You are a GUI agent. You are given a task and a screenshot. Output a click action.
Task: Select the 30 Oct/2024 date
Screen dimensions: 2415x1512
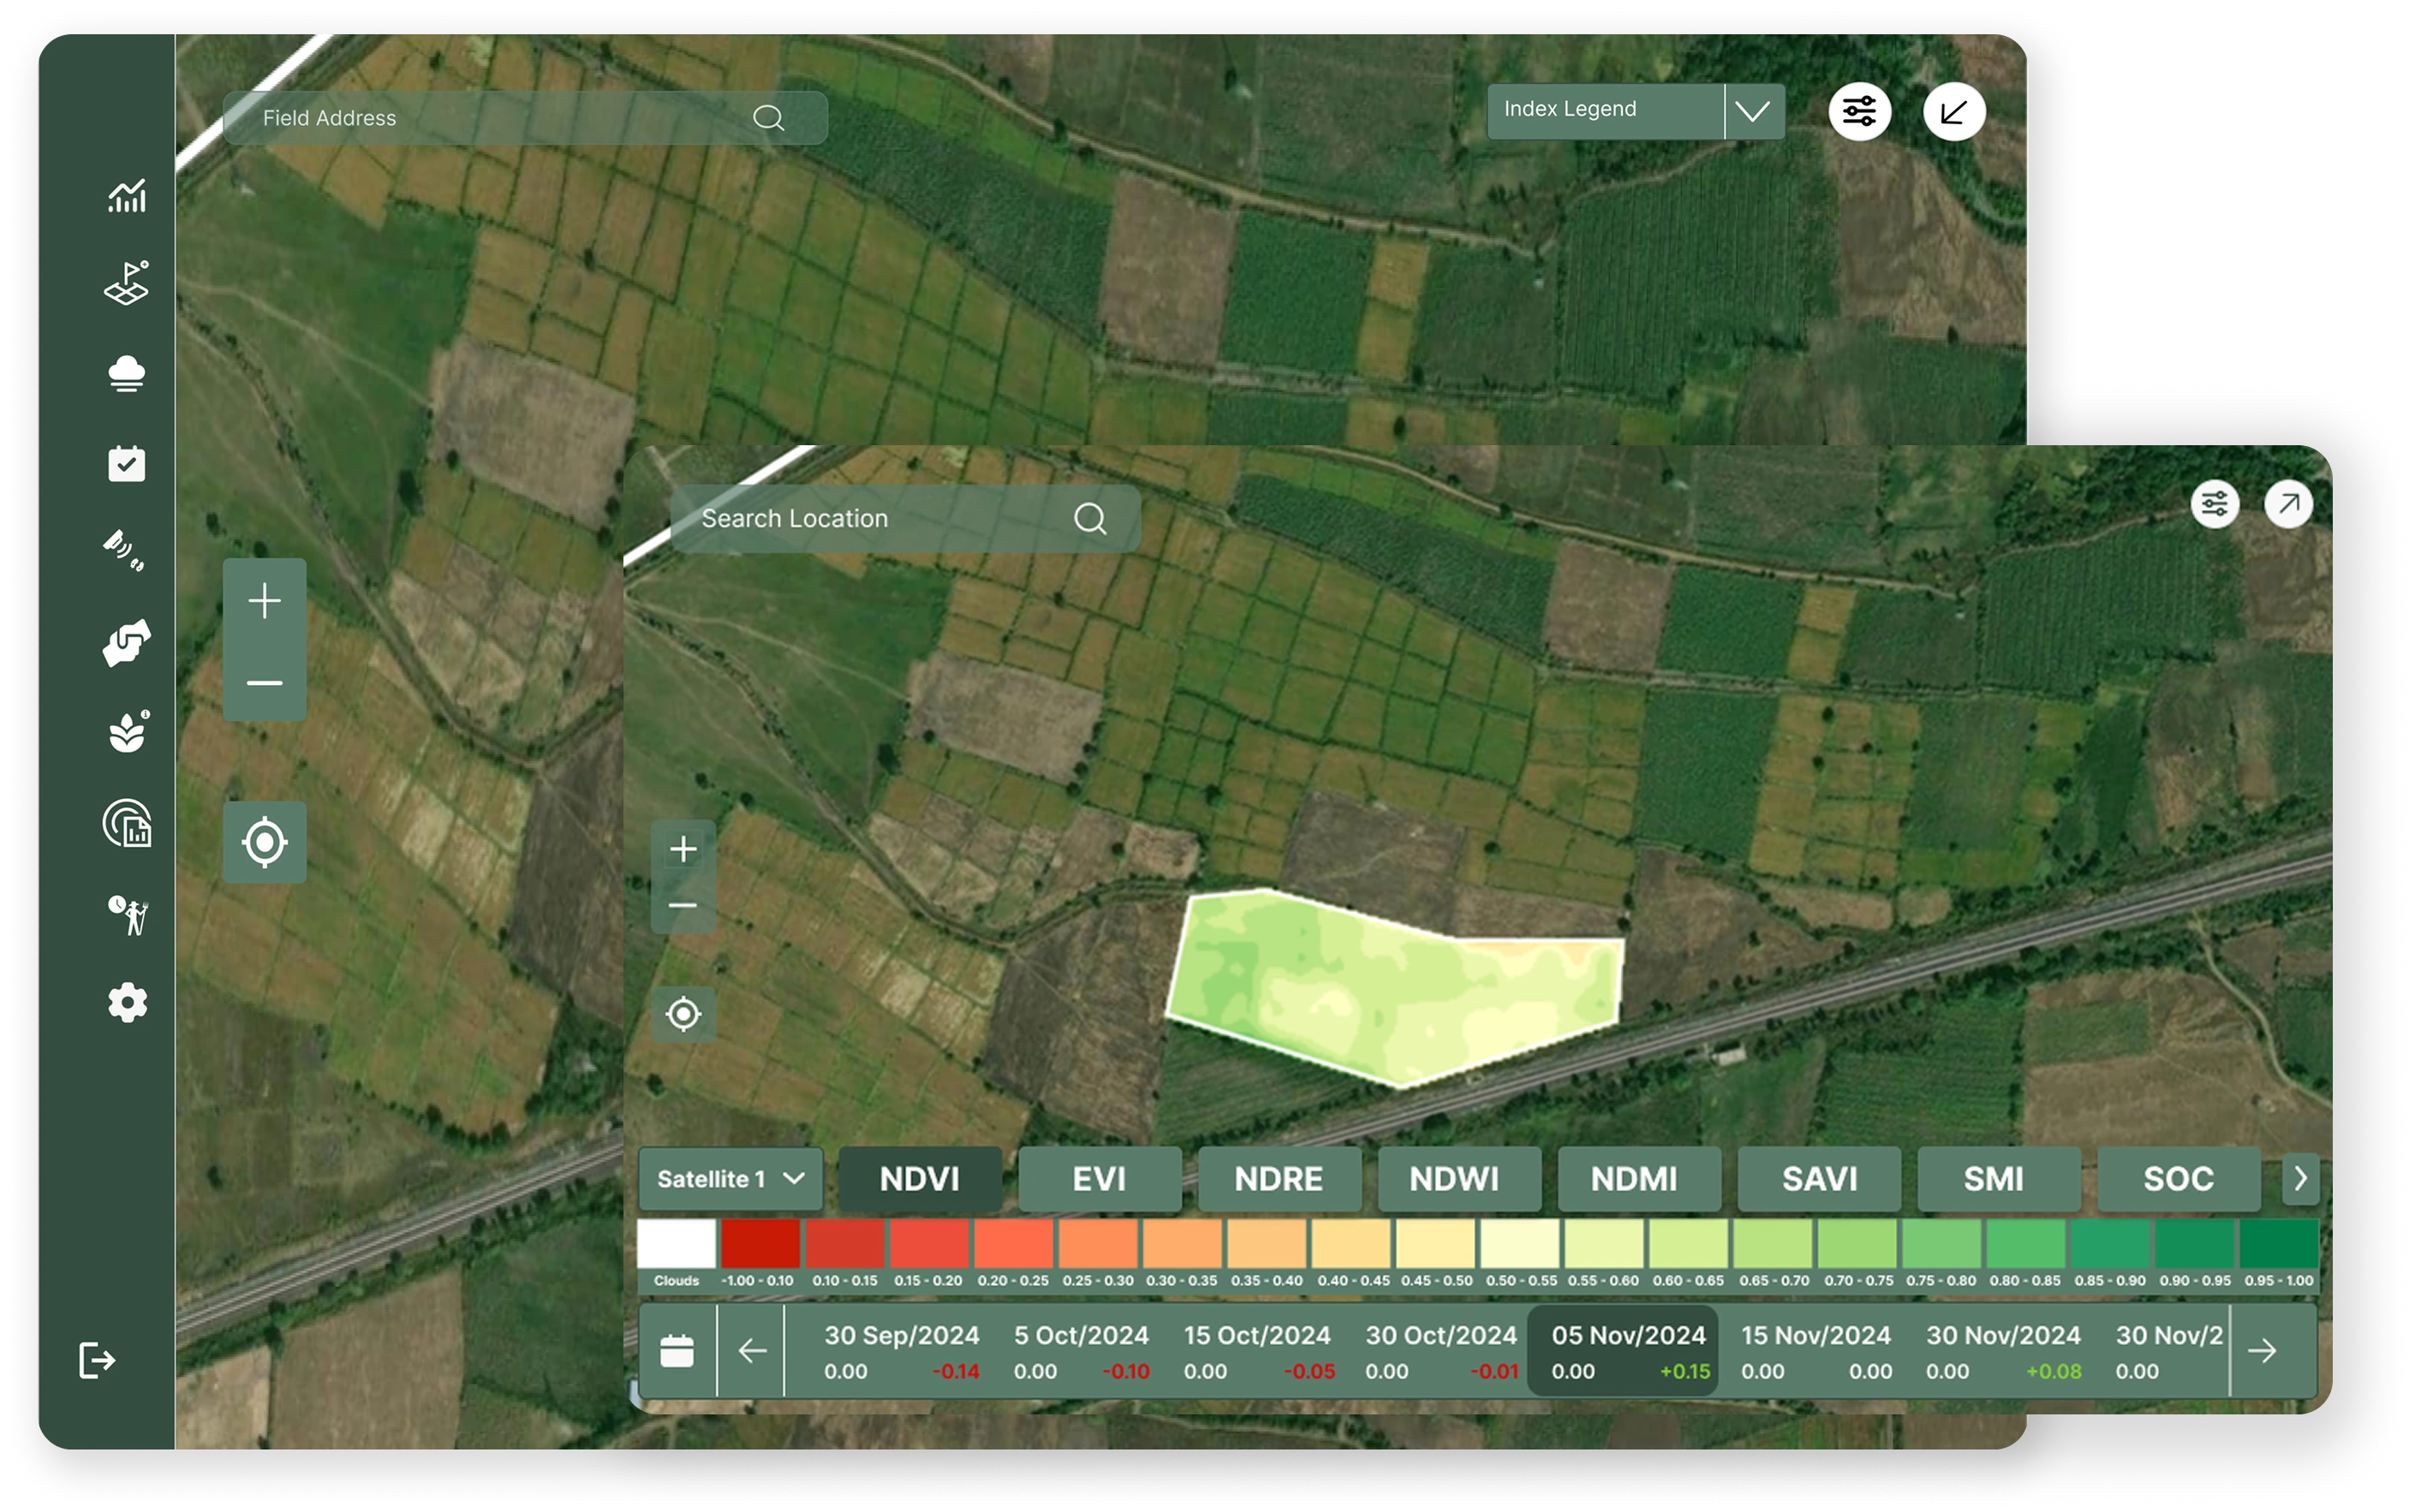click(x=1441, y=1352)
